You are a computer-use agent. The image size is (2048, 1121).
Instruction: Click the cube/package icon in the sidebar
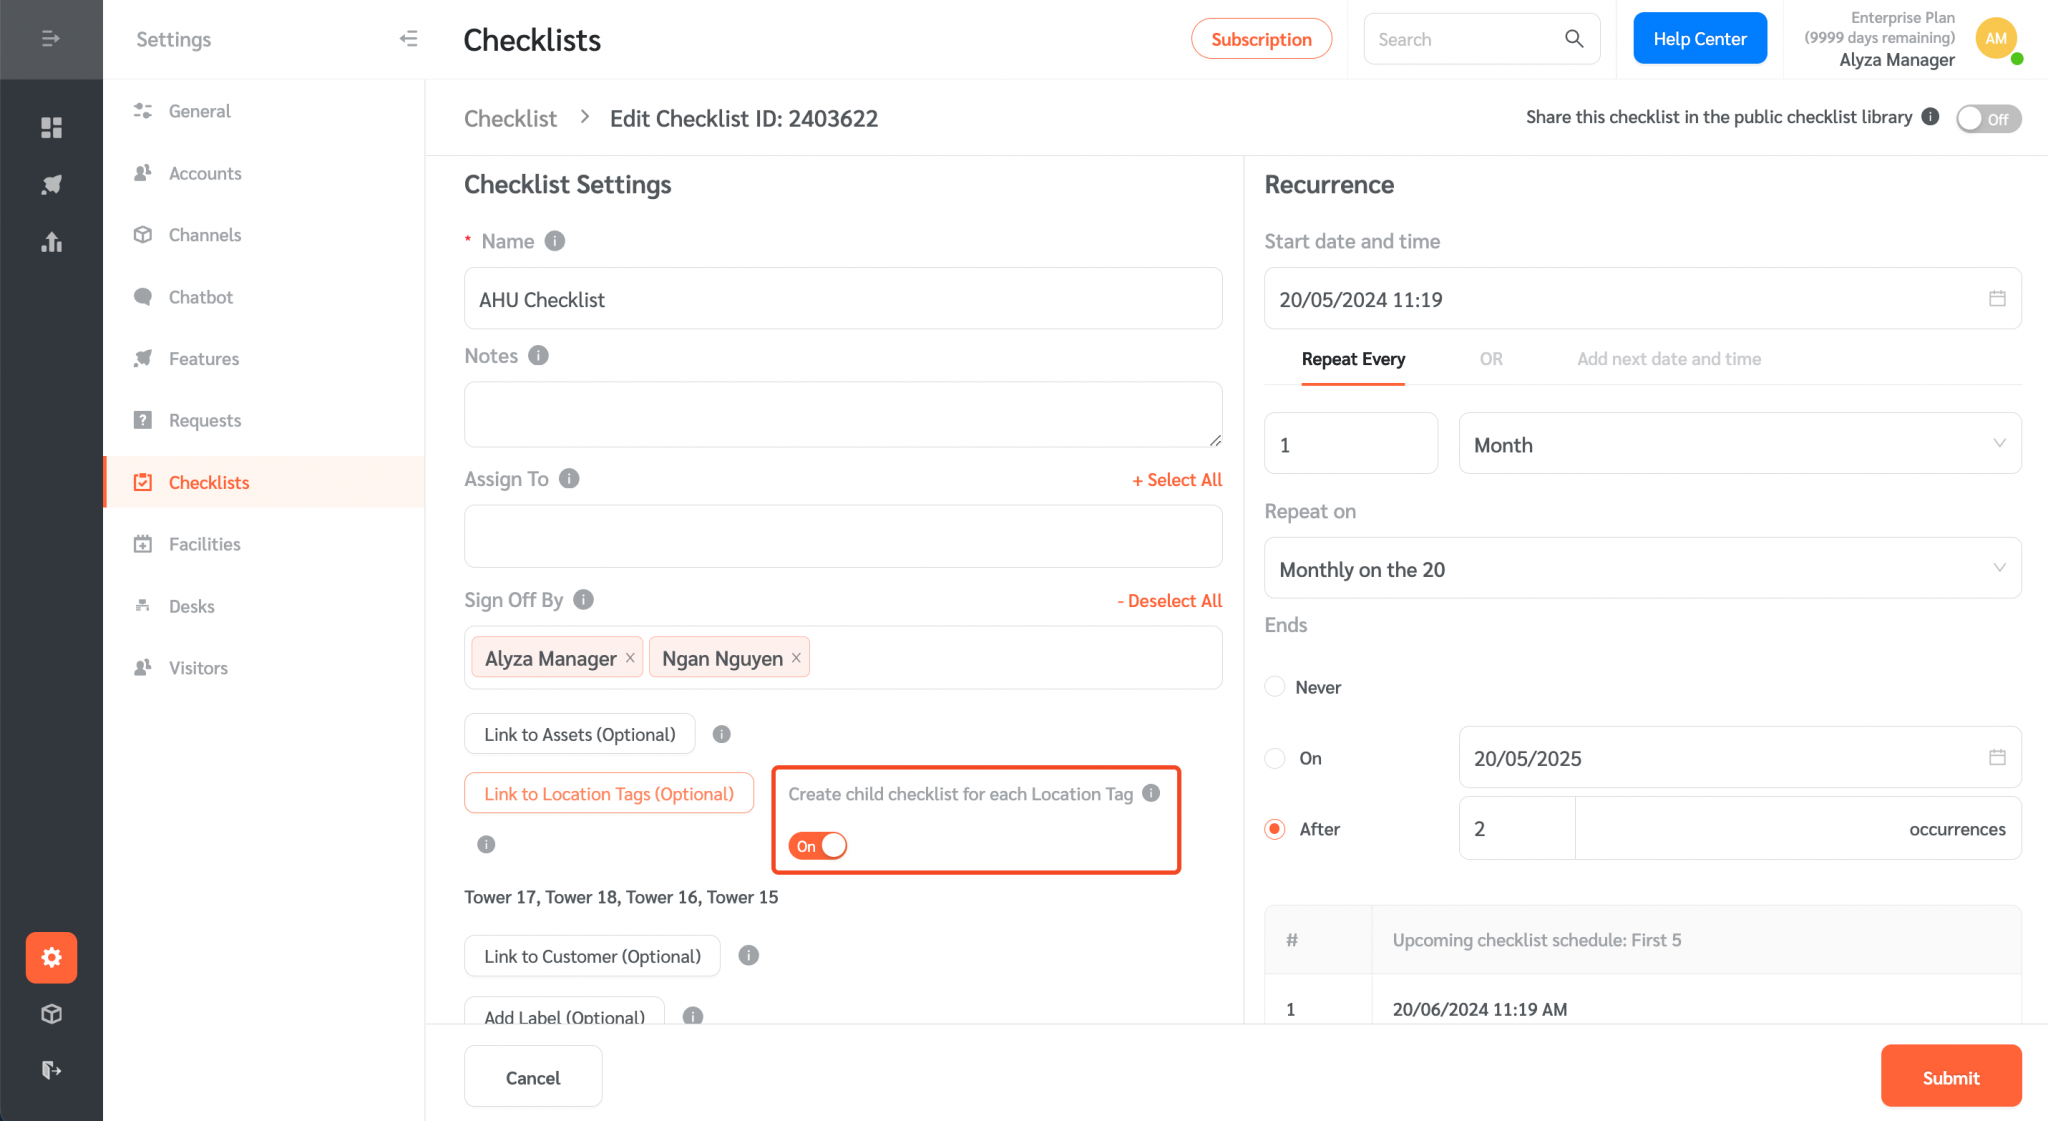(51, 1013)
